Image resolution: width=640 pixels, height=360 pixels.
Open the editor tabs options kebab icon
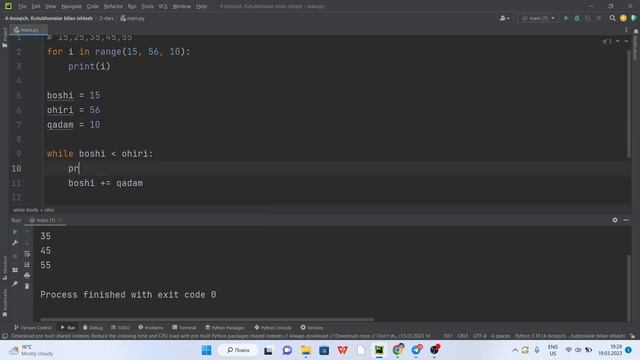[626, 30]
